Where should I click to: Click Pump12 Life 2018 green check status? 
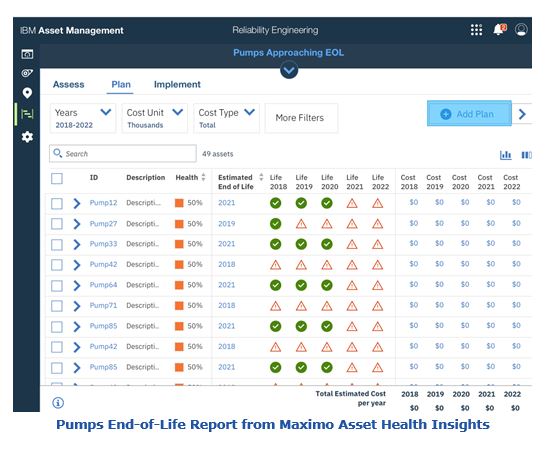coord(276,203)
